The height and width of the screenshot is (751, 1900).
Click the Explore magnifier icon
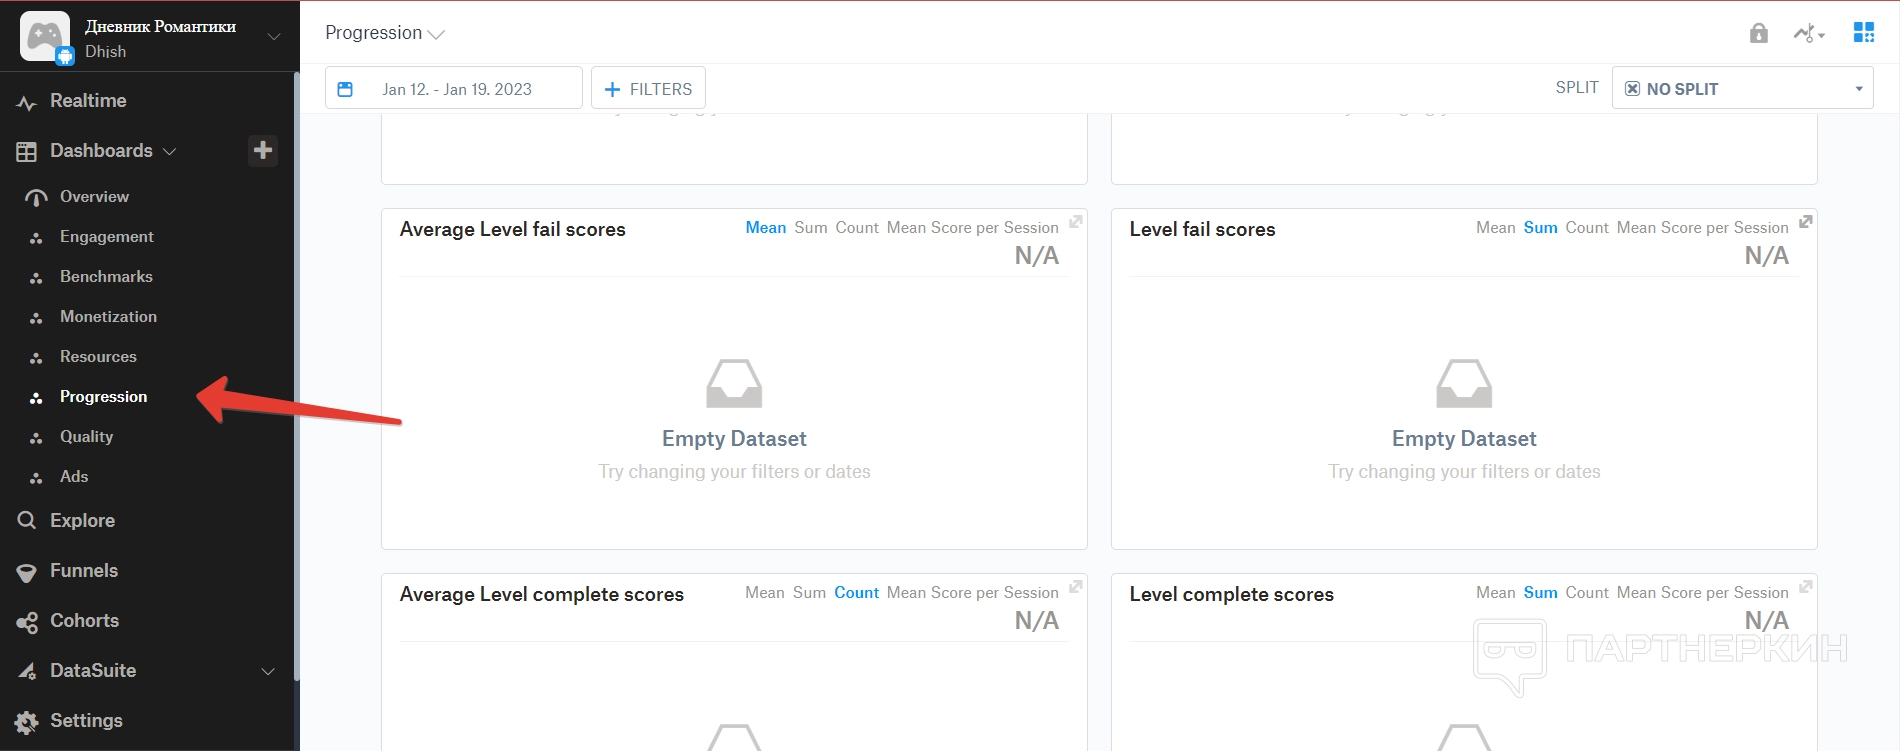27,521
